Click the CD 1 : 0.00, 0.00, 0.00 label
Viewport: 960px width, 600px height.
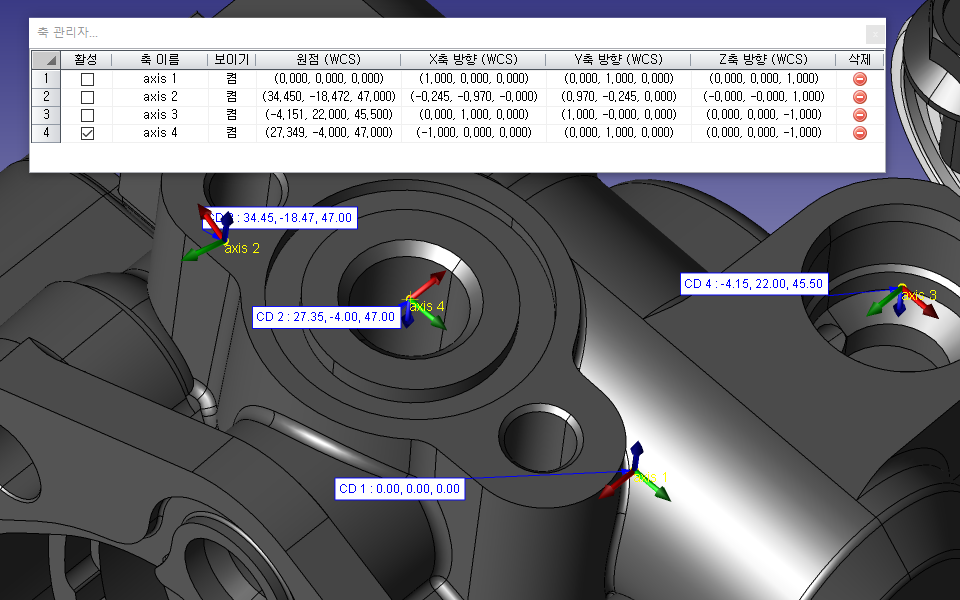coord(399,489)
